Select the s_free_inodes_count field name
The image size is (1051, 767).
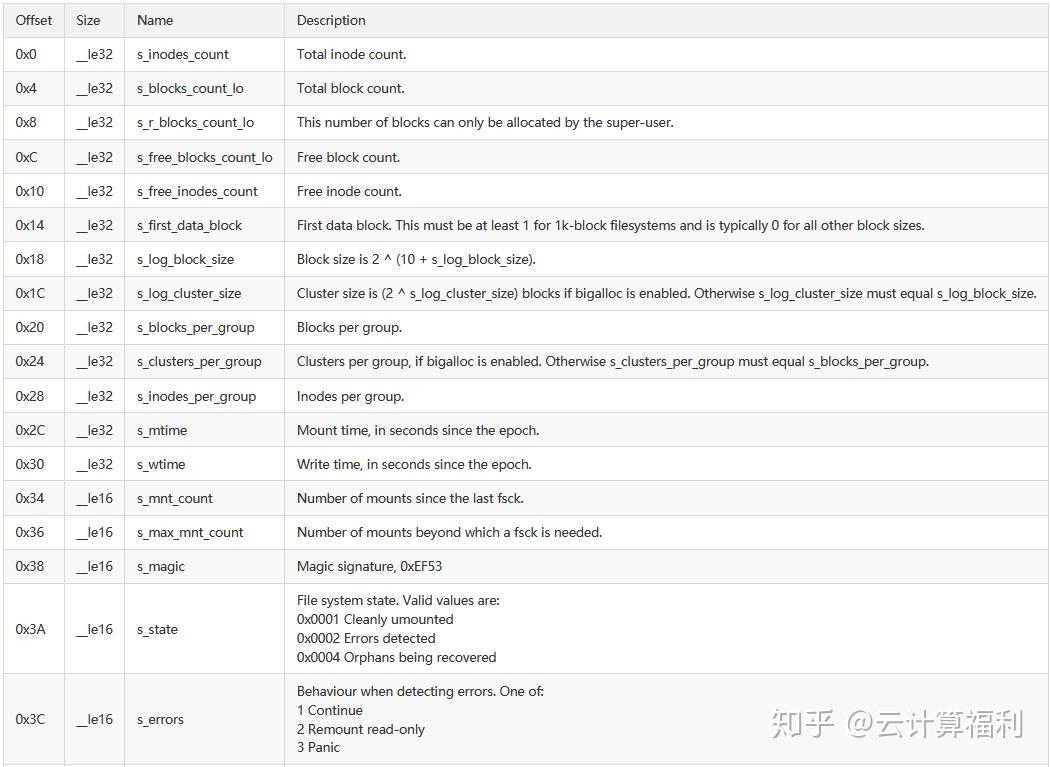click(x=197, y=191)
